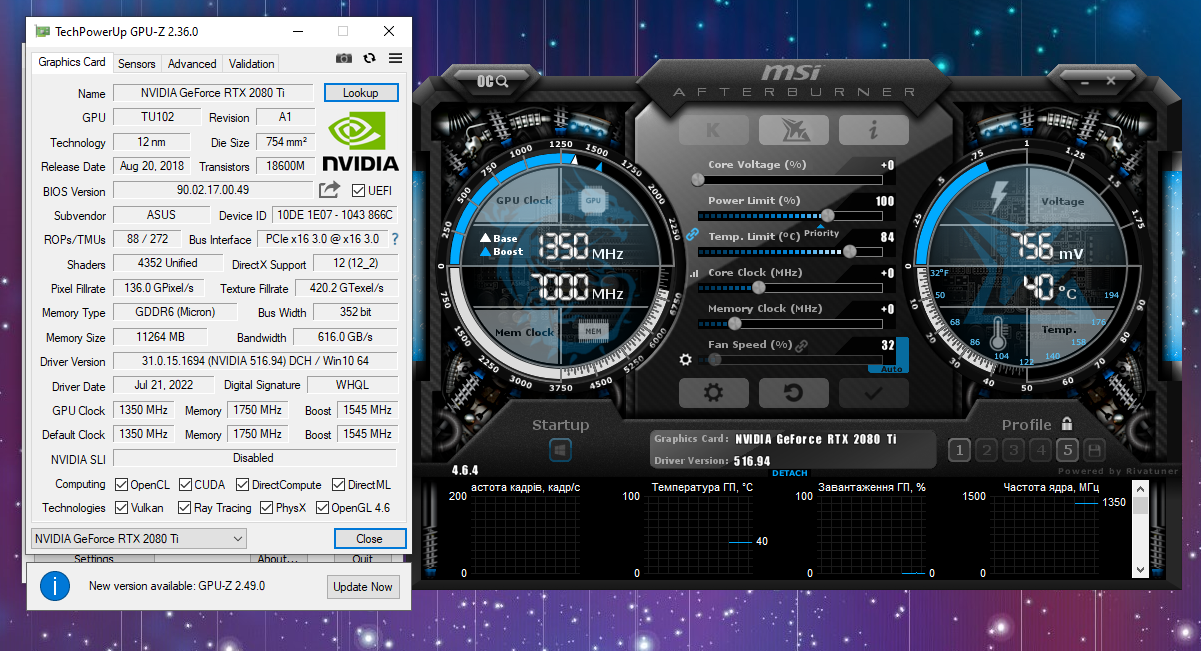Switch to the Advanced tab
The width and height of the screenshot is (1201, 651).
(192, 63)
